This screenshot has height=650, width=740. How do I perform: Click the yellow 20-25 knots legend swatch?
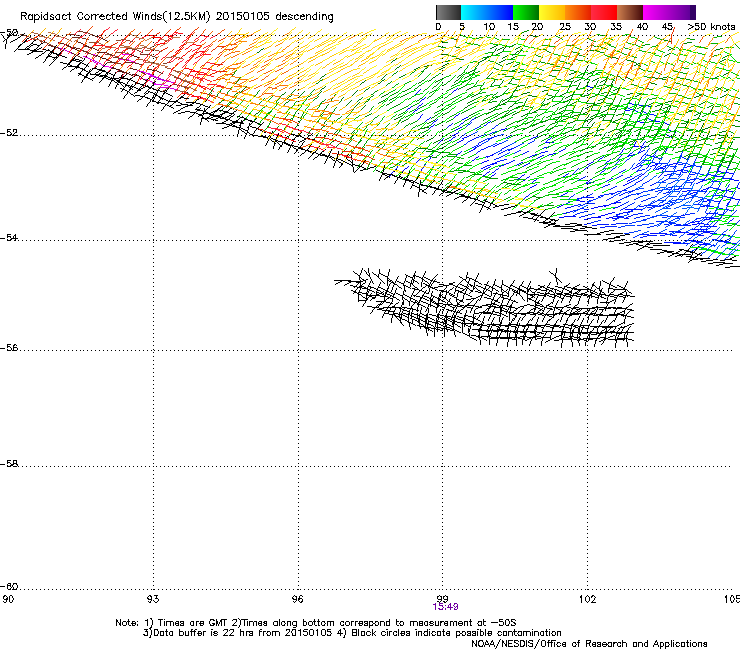[x=552, y=12]
